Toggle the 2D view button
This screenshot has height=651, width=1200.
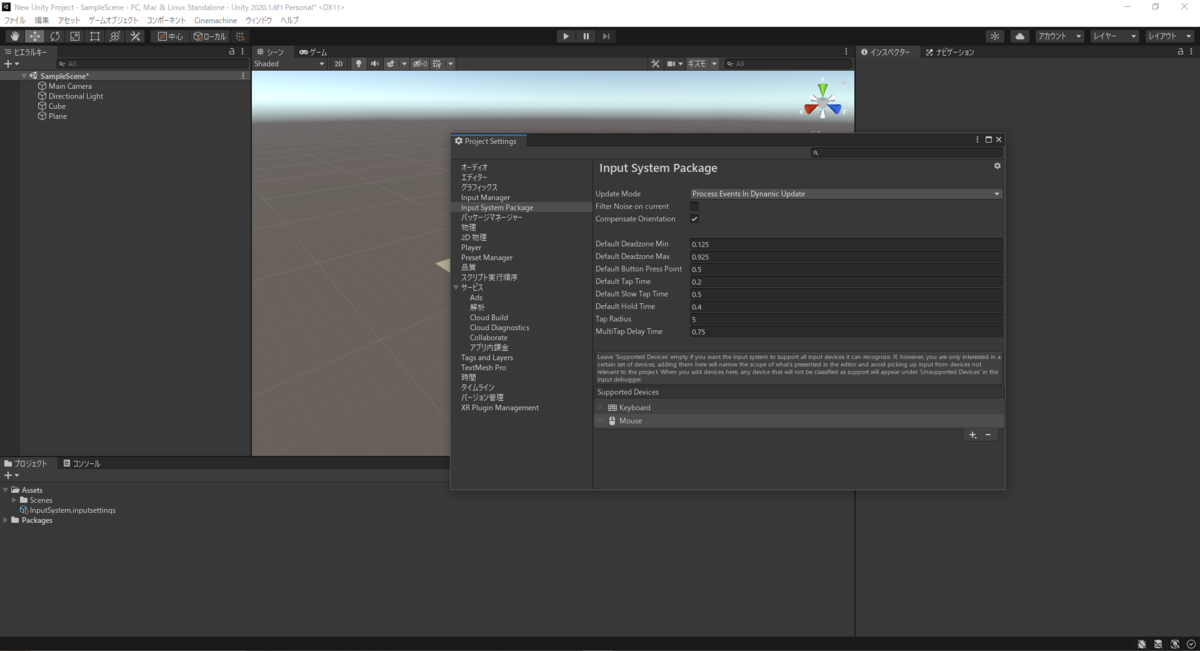pos(338,63)
